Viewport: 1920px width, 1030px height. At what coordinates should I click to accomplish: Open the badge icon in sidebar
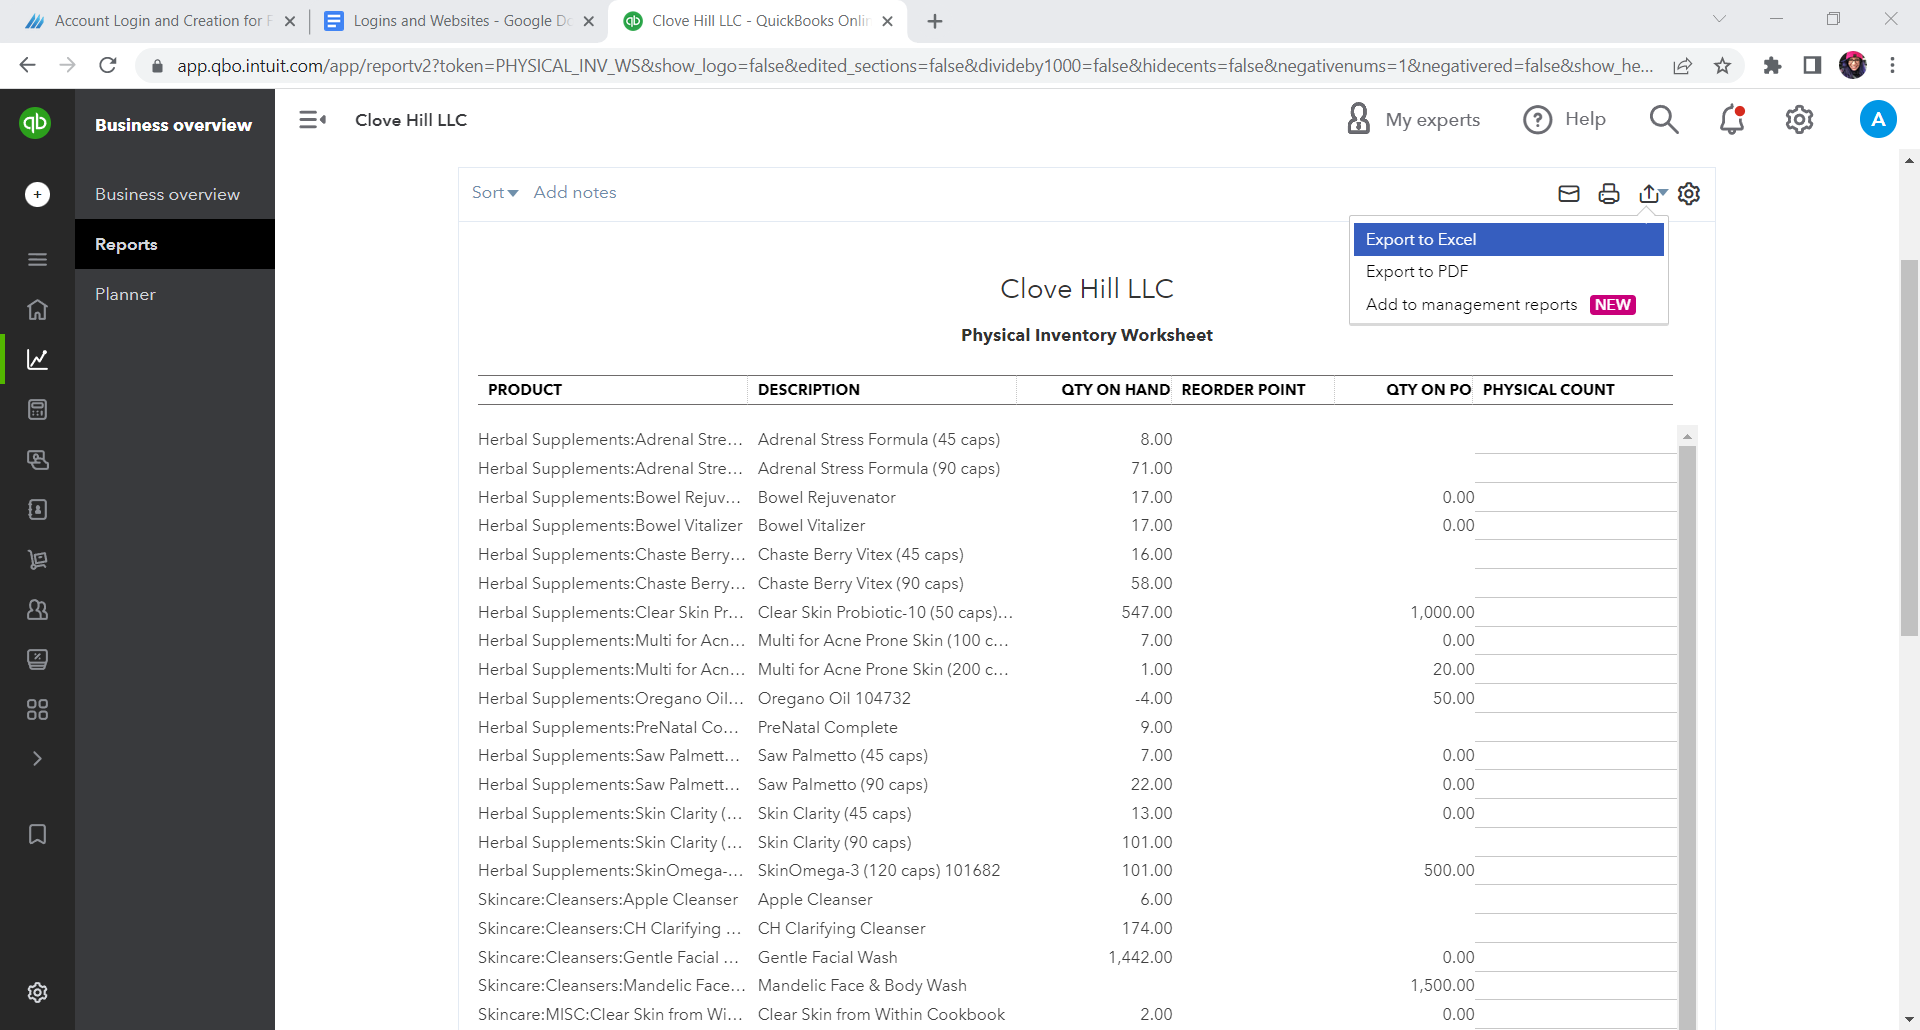[37, 510]
